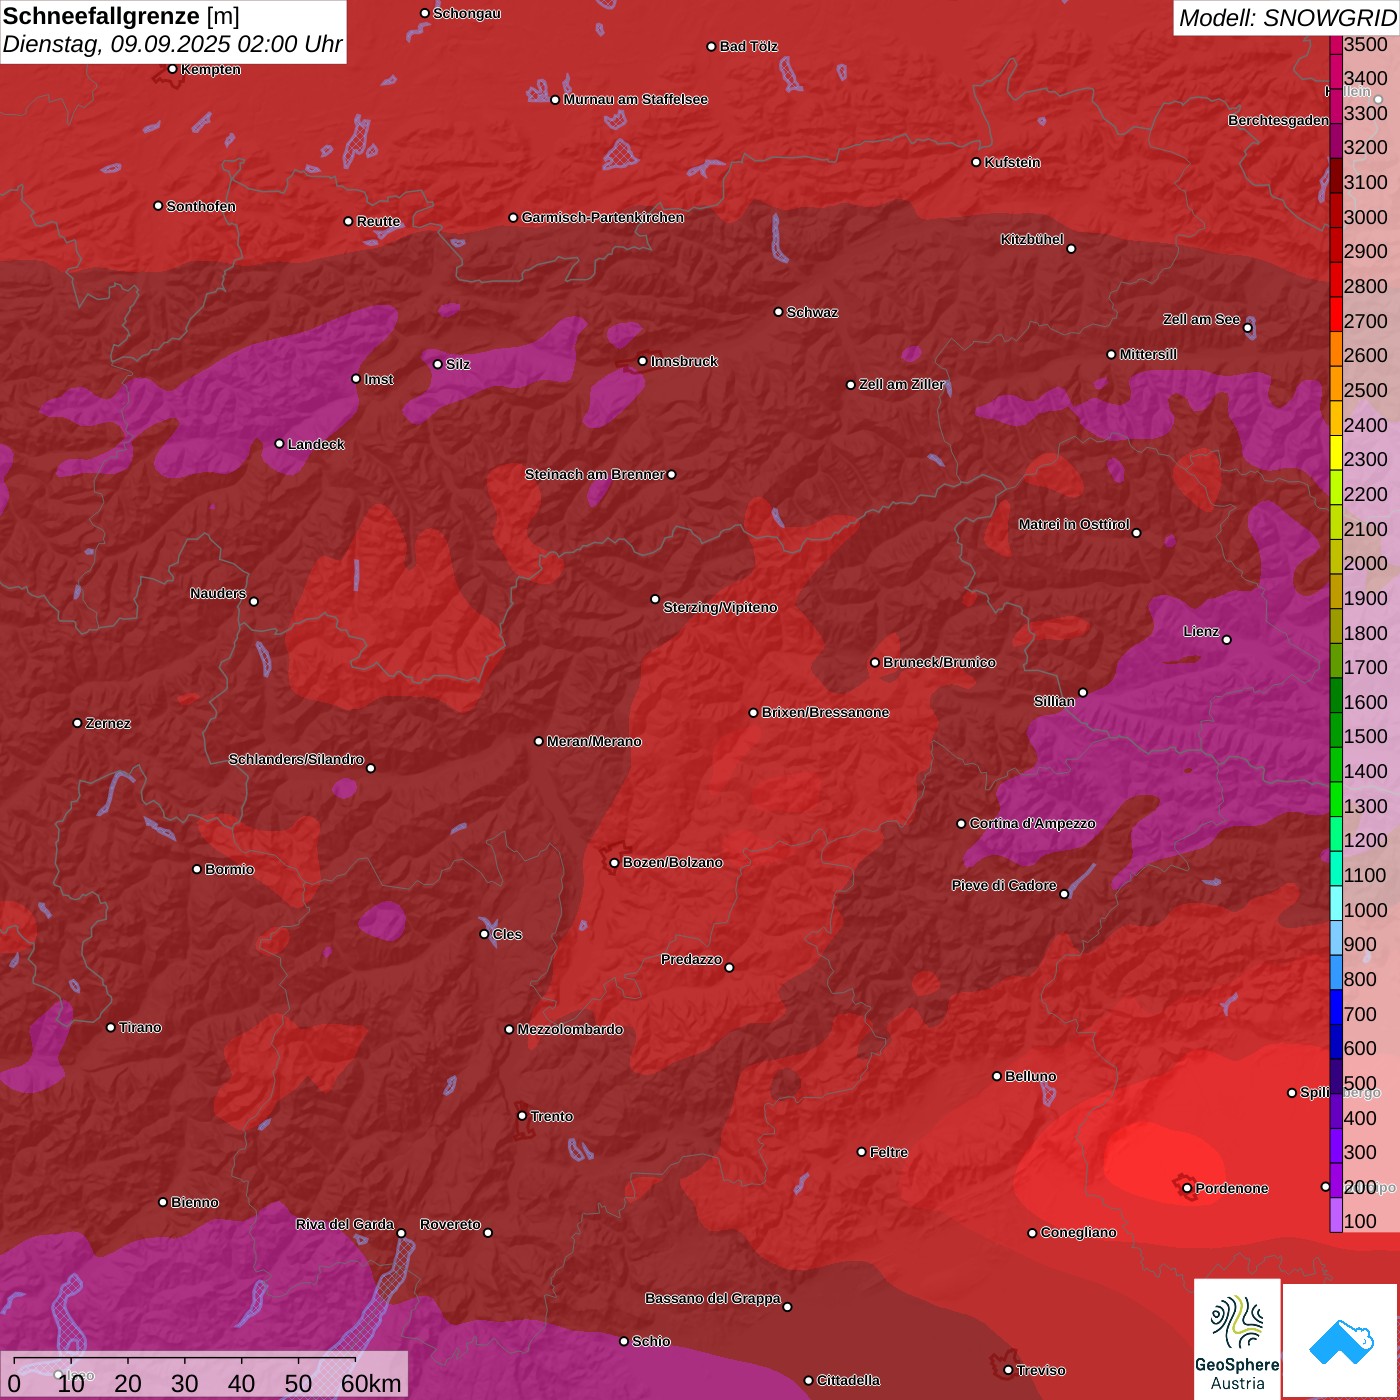
Task: Select the Sonthofen label
Action: 201,206
